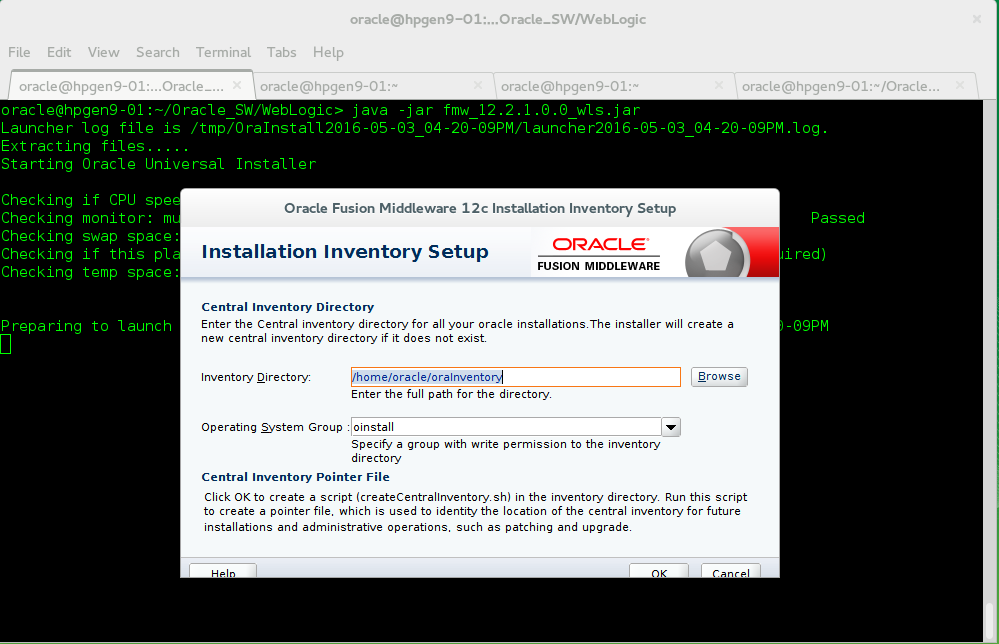999x644 pixels.
Task: Click the hexagon shield graphic in banner
Action: pos(716,252)
